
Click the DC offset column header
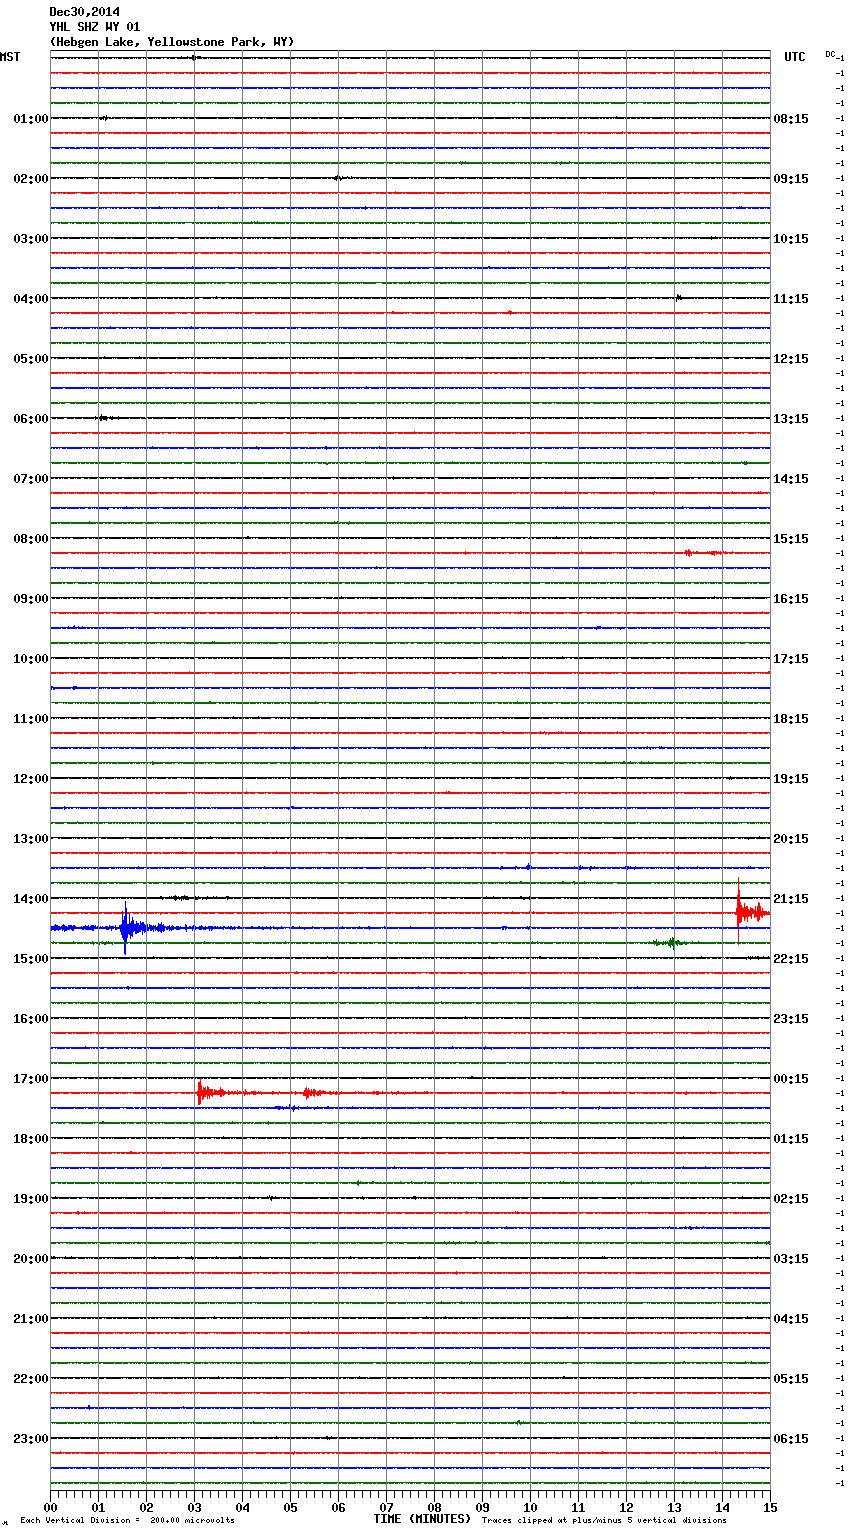(832, 54)
